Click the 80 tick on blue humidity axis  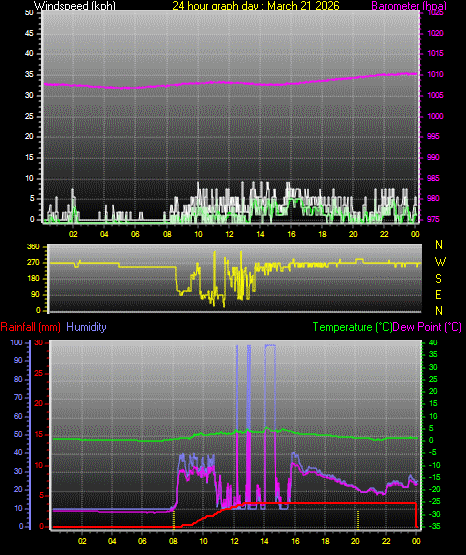click(x=18, y=379)
